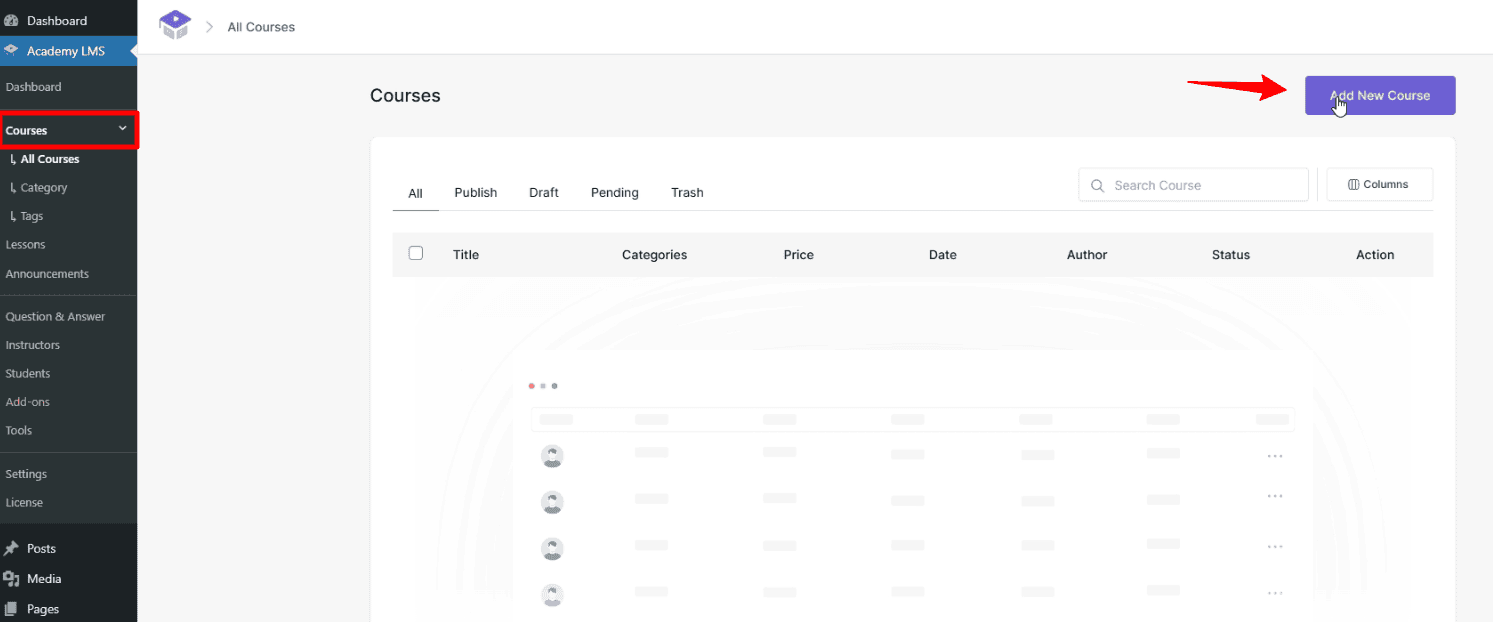Click All Courses breadcrumb text
This screenshot has height=622, width=1493.
[261, 27]
